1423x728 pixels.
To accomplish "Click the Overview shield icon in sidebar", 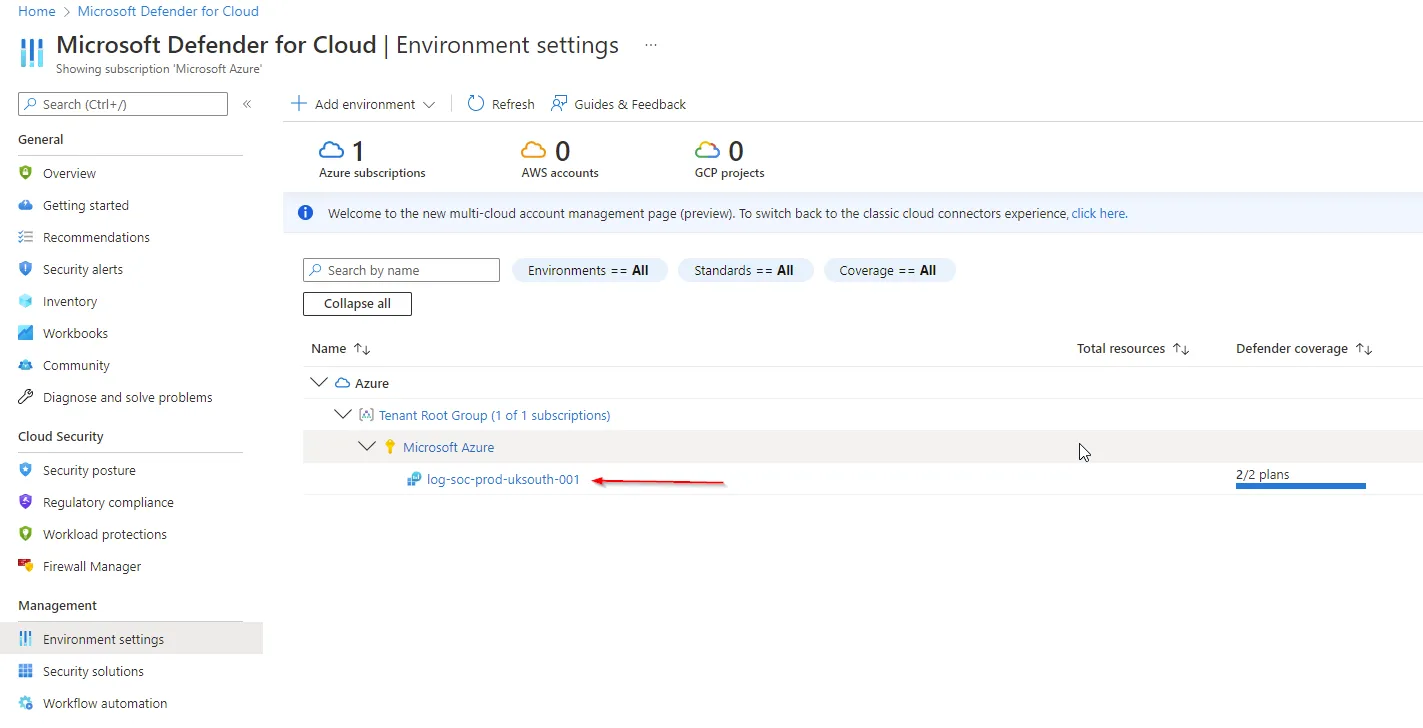I will [26, 173].
